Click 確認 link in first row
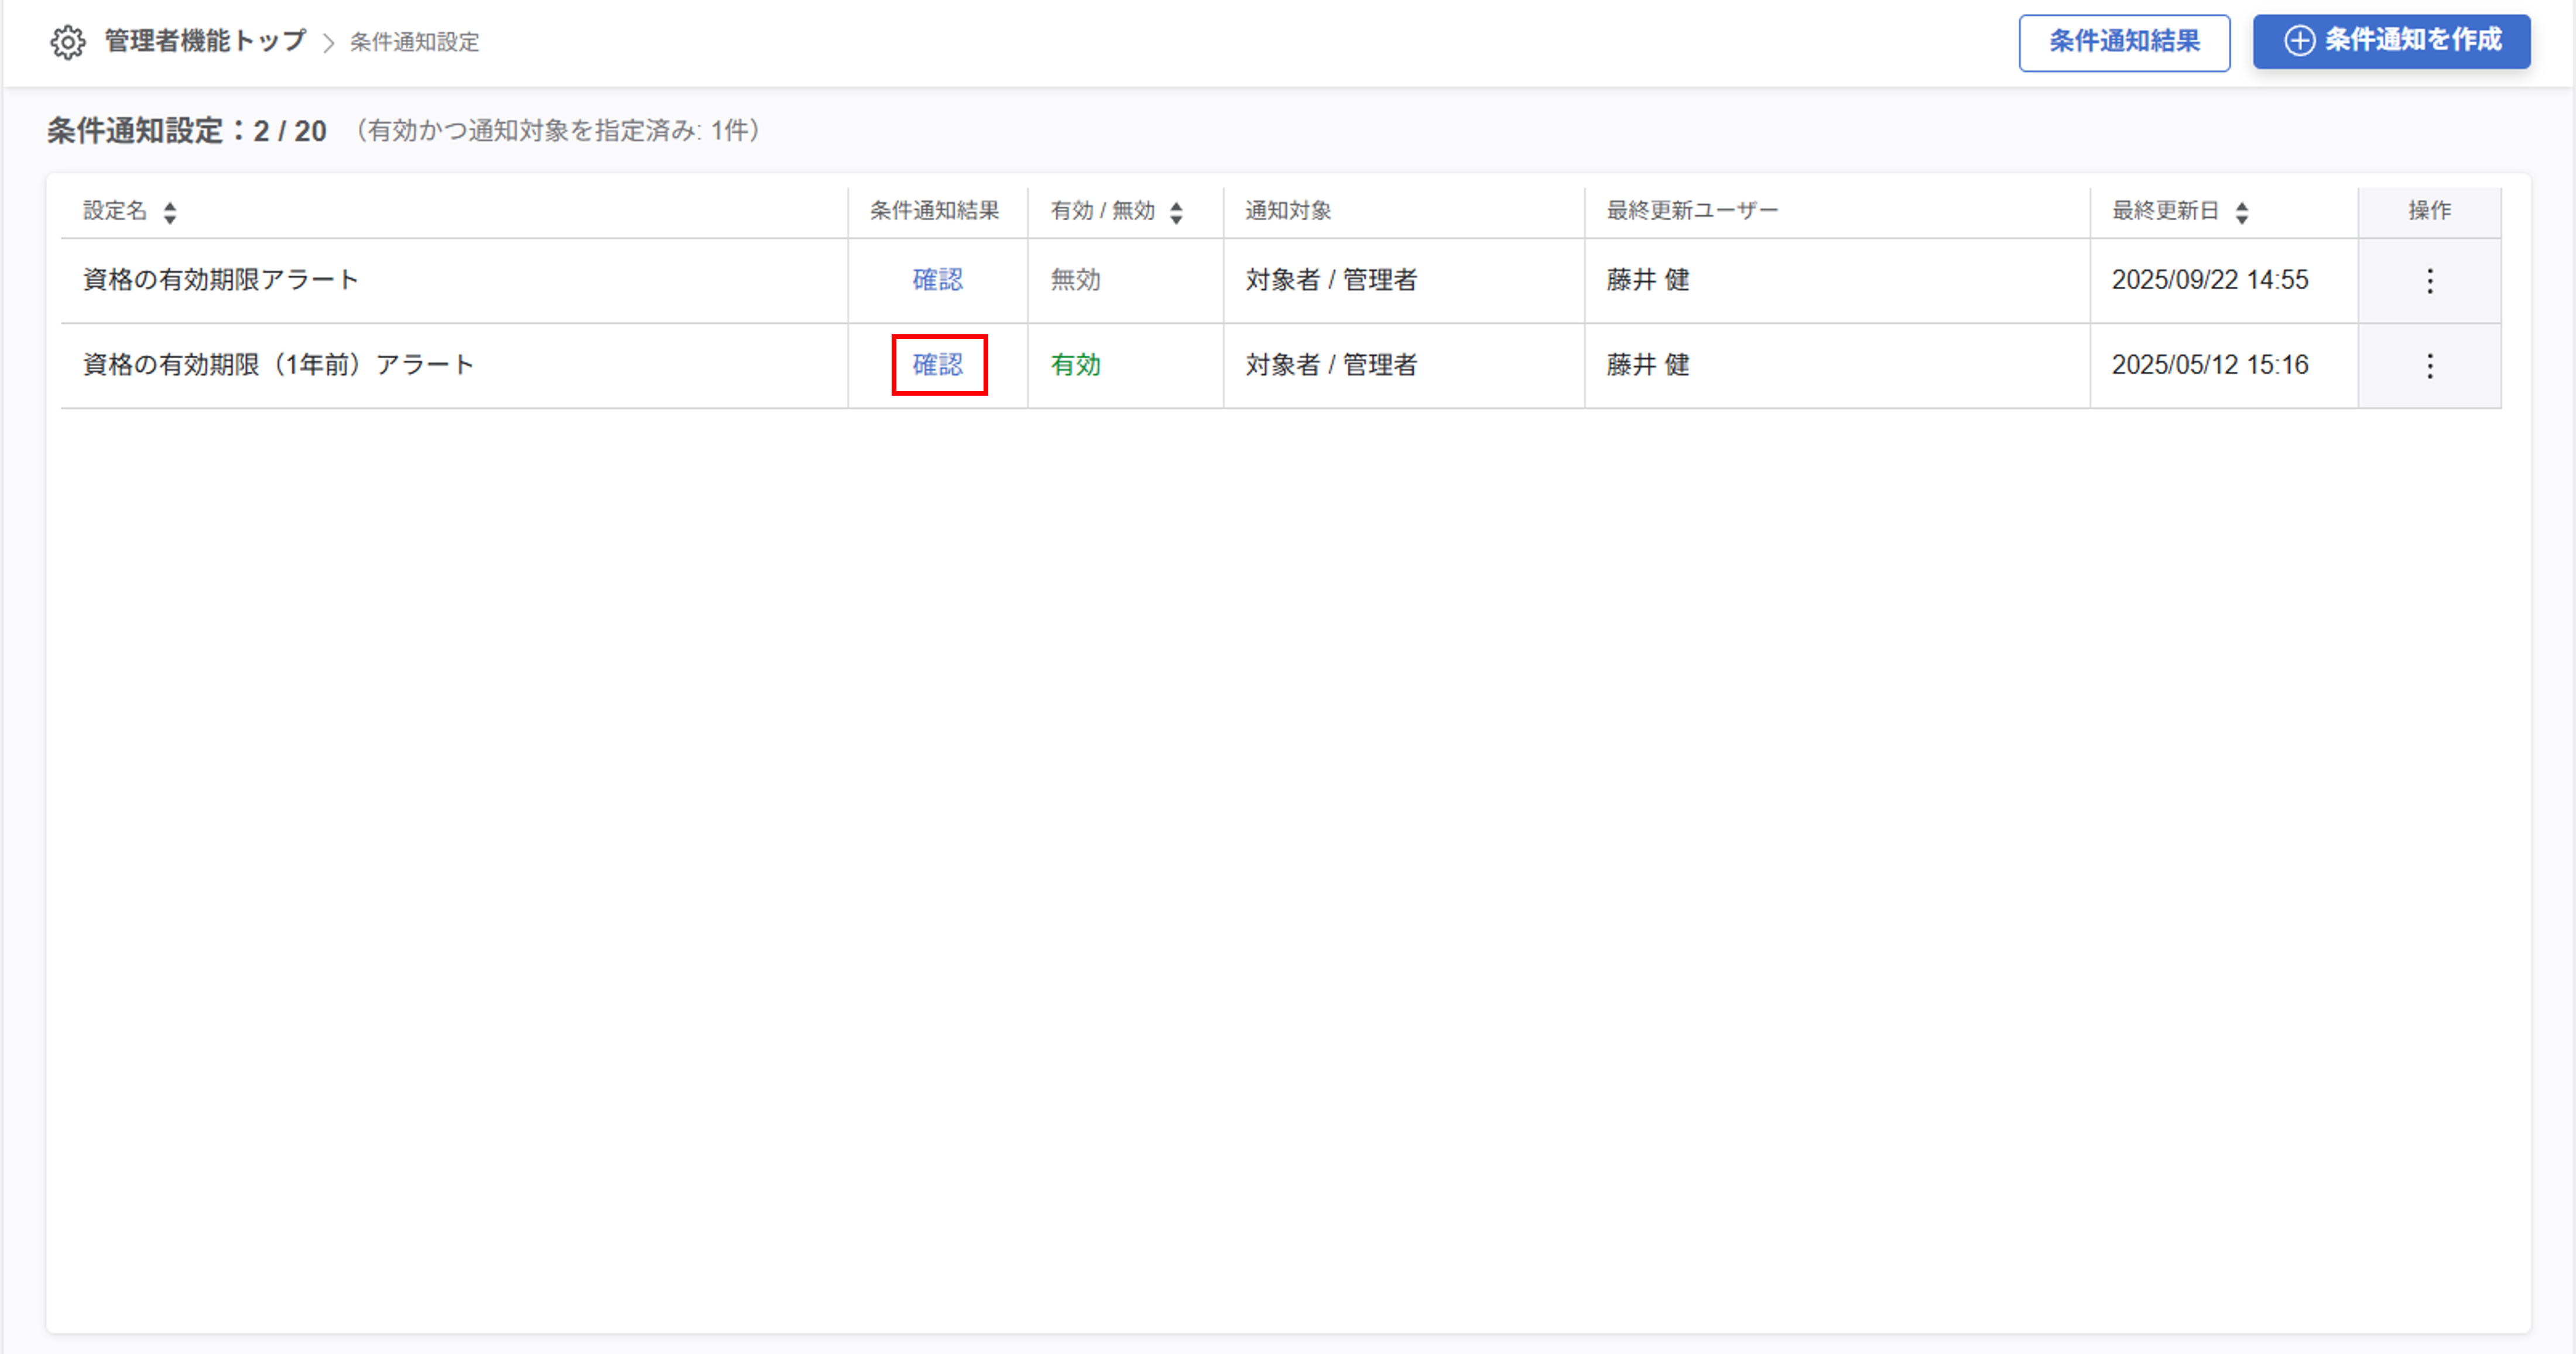This screenshot has width=2576, height=1354. click(x=937, y=280)
